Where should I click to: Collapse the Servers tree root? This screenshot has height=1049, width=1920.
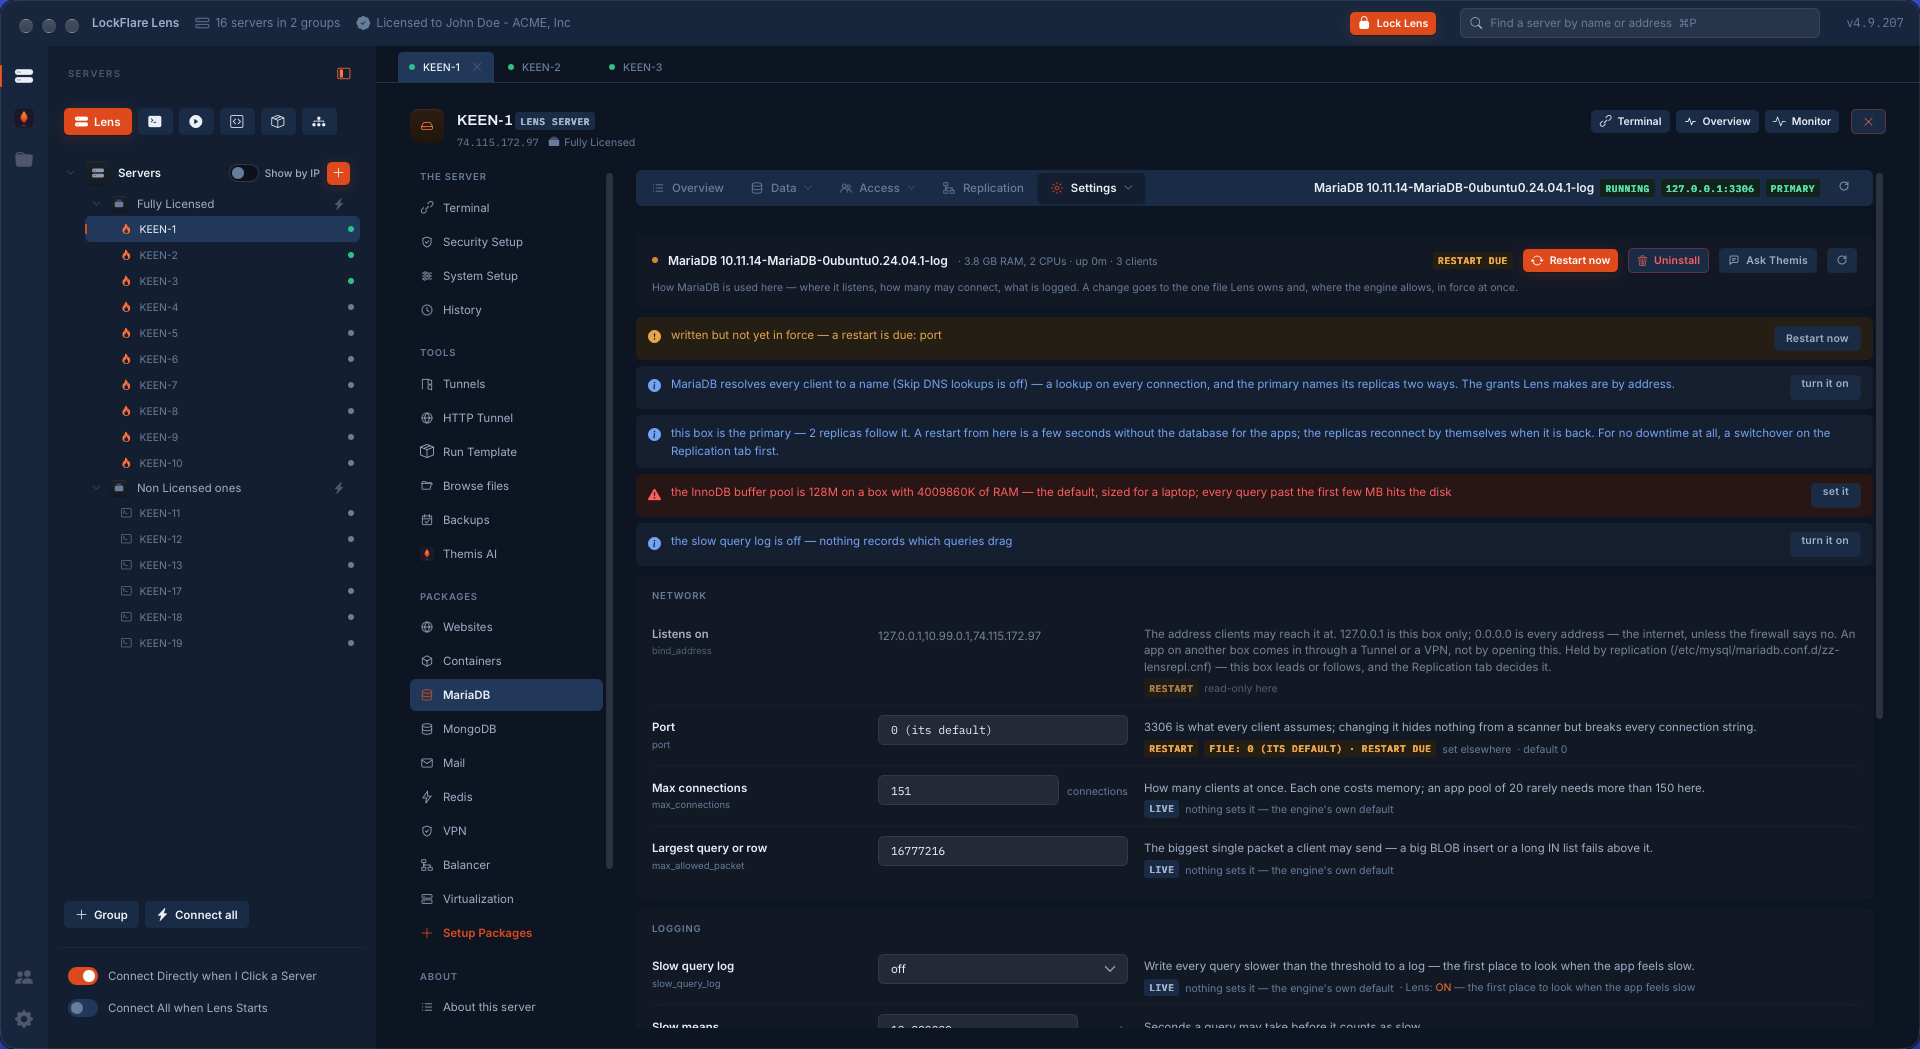coord(70,173)
